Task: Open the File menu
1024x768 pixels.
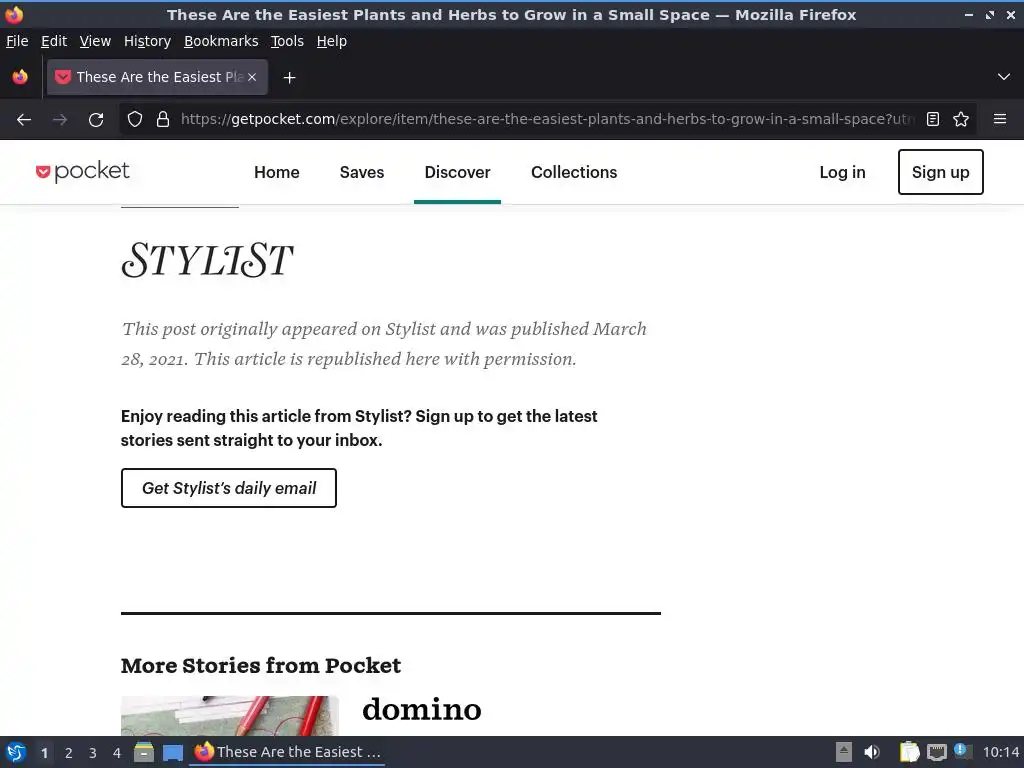Action: coord(17,41)
